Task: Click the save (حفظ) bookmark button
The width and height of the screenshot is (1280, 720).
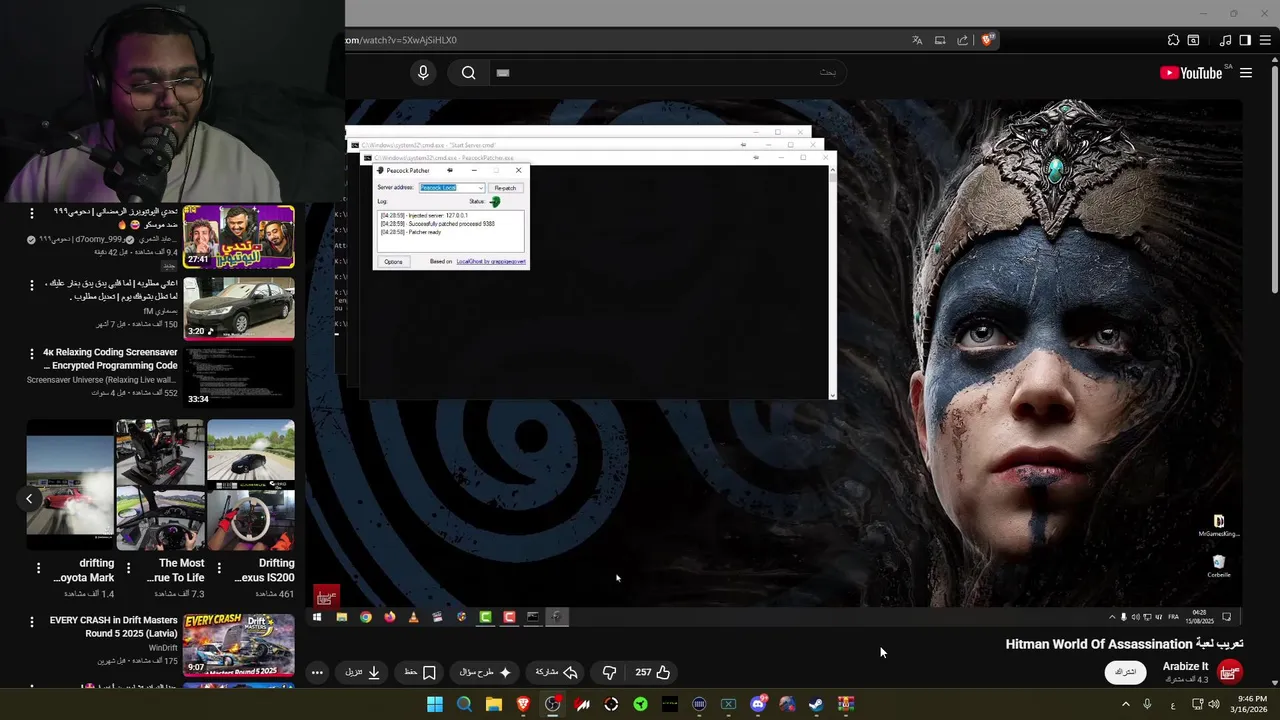Action: coord(420,672)
